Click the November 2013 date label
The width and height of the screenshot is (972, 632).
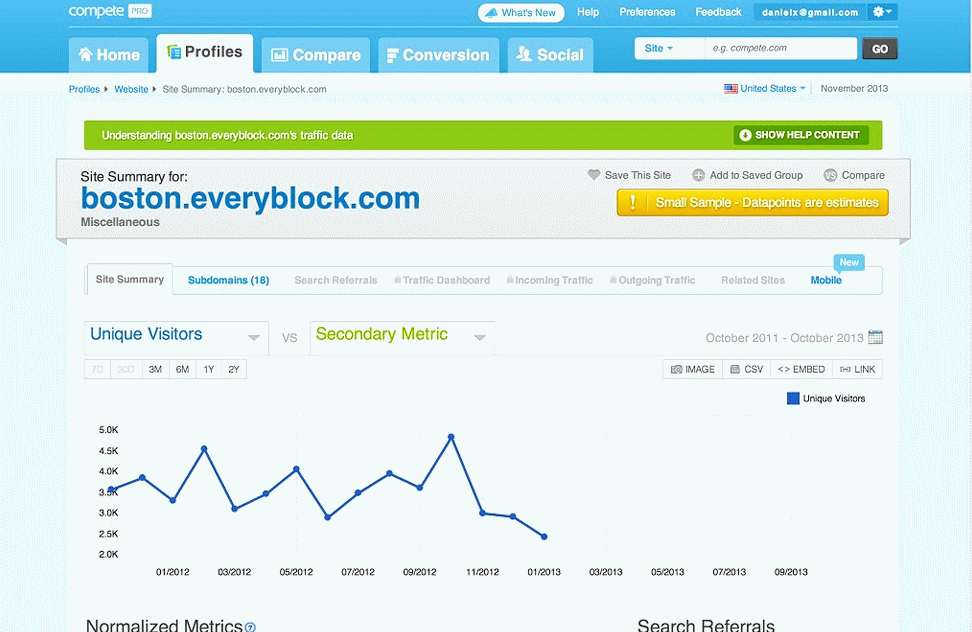[854, 89]
